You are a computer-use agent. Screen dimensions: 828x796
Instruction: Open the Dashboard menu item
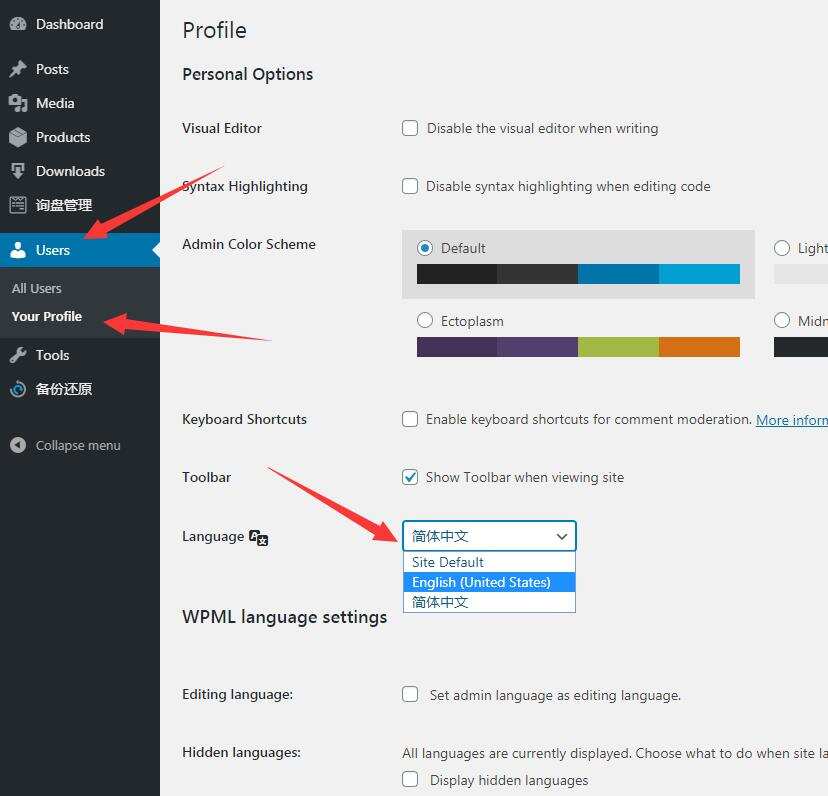tap(80, 24)
